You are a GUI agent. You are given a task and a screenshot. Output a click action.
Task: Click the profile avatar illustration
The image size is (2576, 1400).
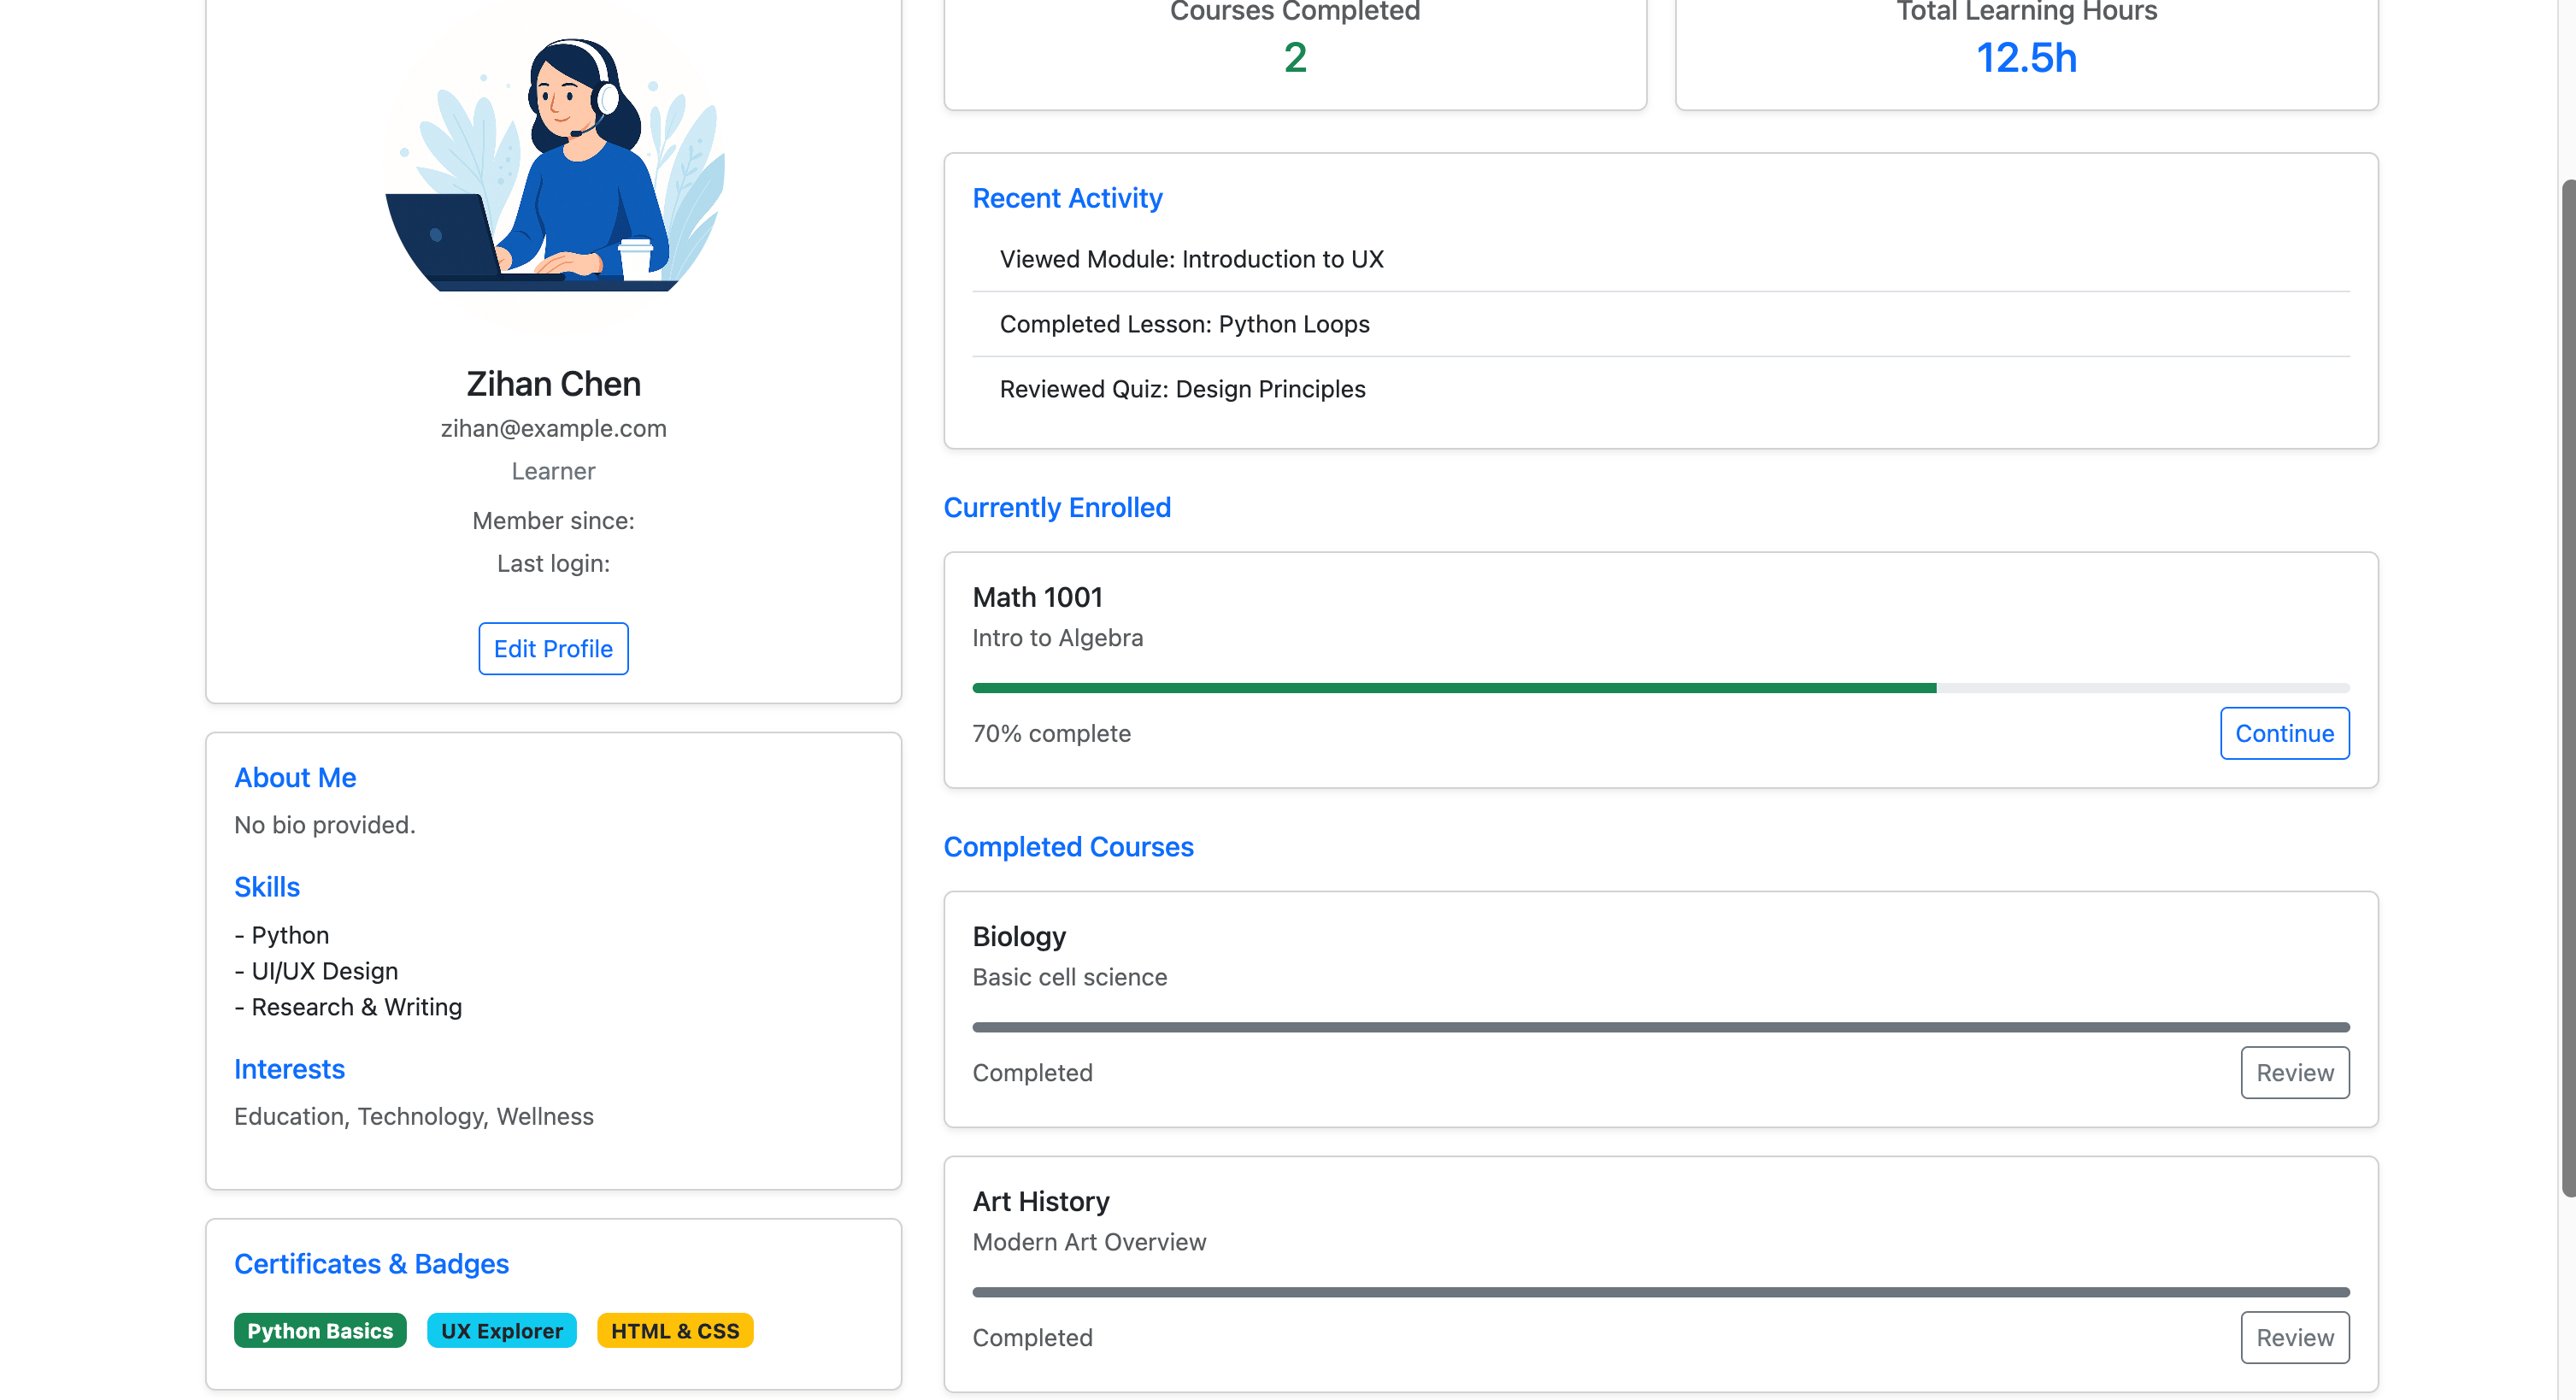[553, 165]
